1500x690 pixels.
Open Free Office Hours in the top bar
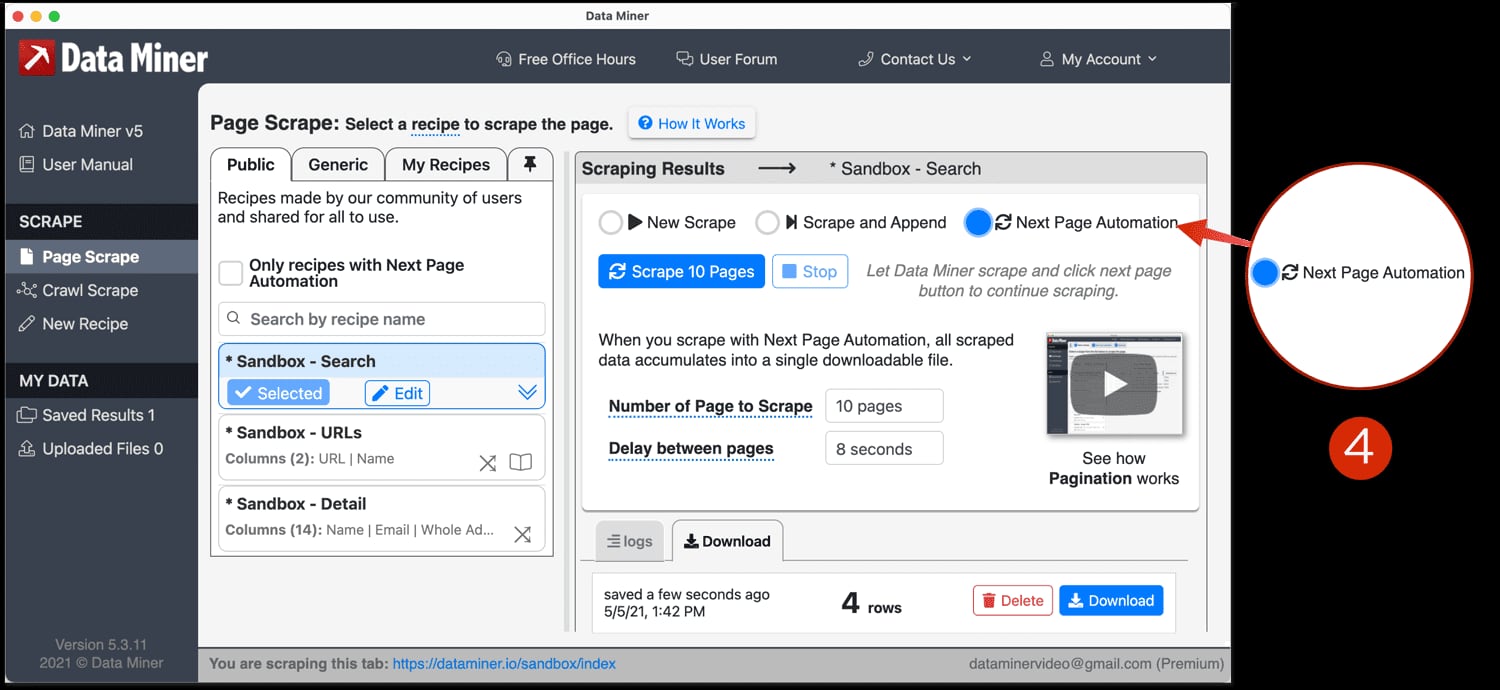(x=566, y=59)
